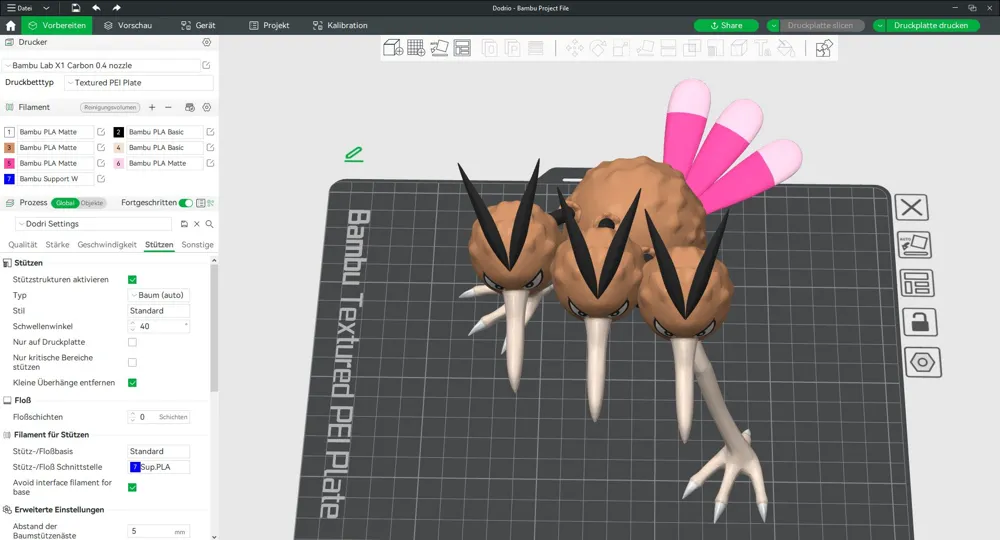Click filament 5 pink color swatch
1000x540 pixels.
[9, 163]
